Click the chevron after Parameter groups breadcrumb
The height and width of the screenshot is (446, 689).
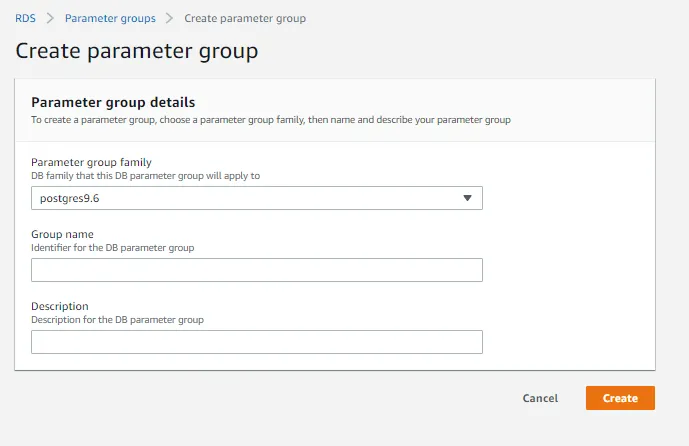click(x=170, y=18)
